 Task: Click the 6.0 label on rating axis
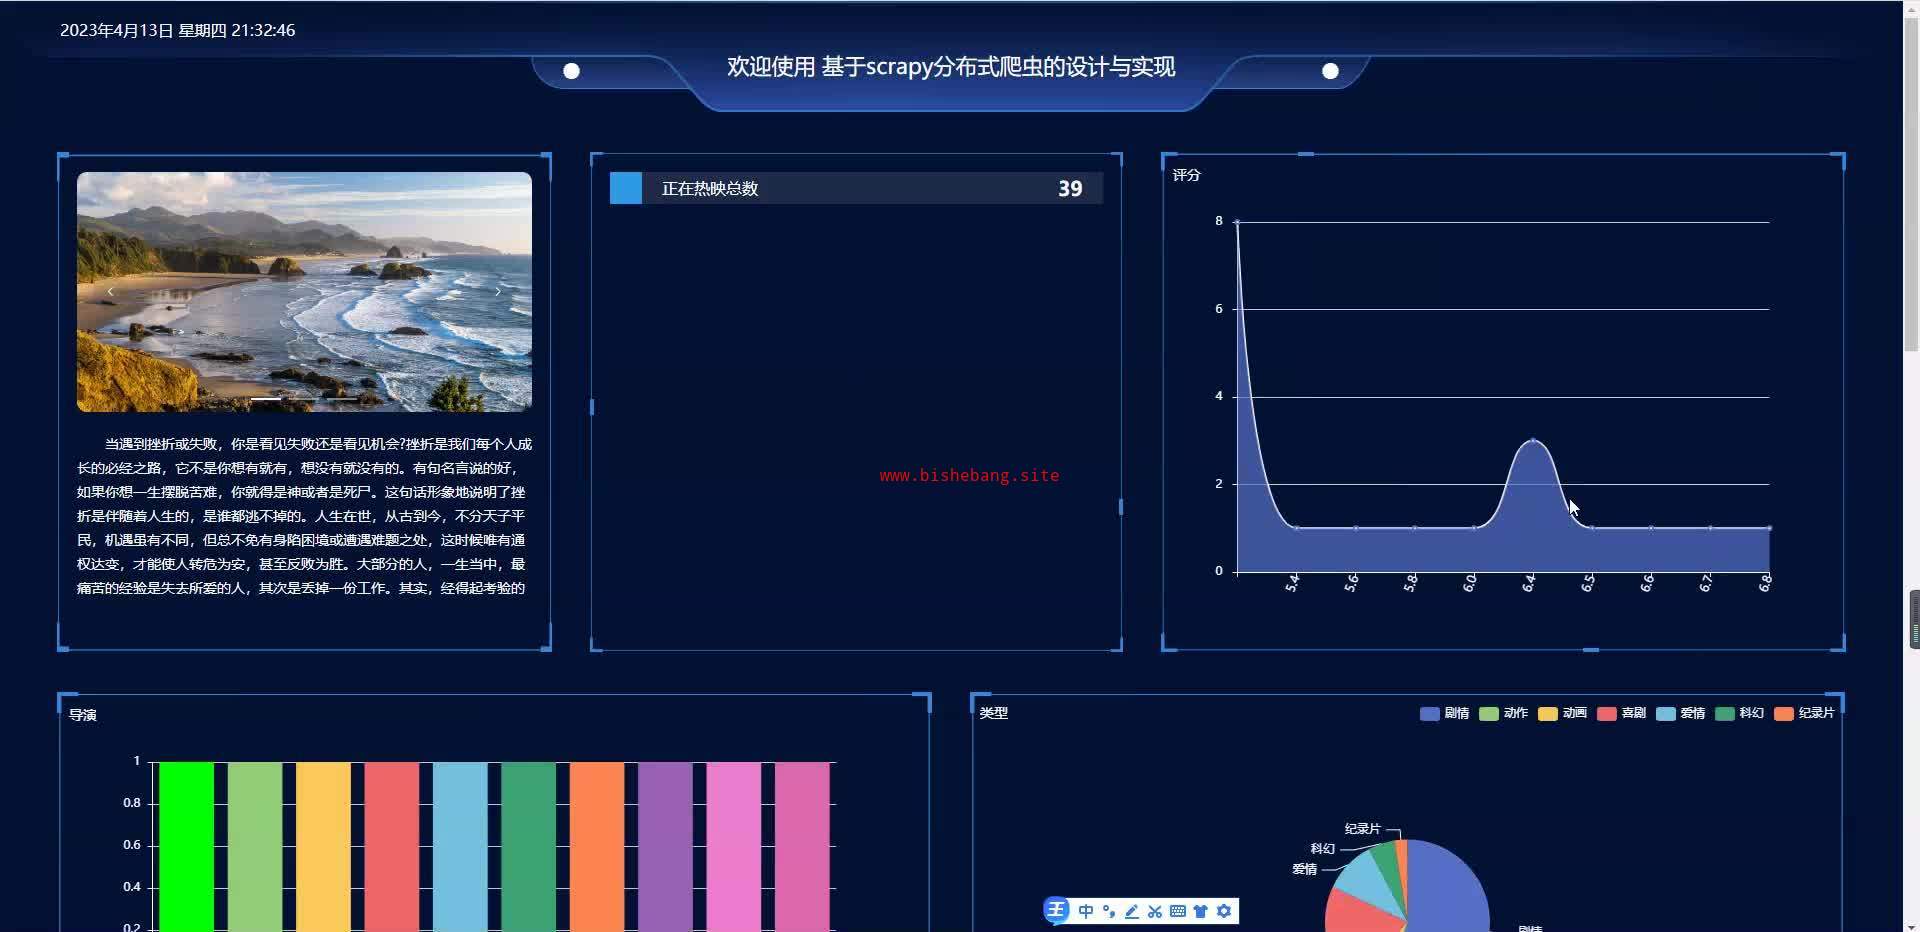1470,583
